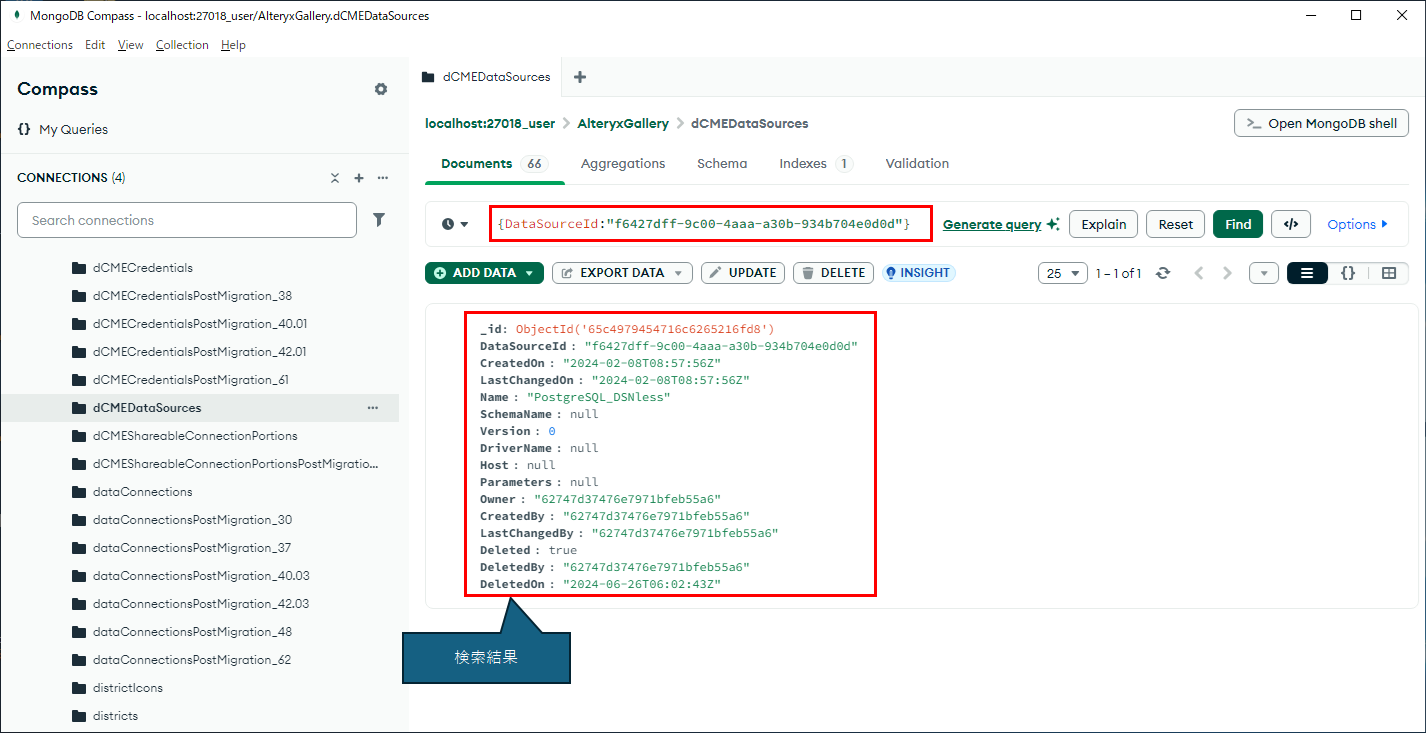The width and height of the screenshot is (1426, 733).
Task: Click the UPDATE button
Action: [x=743, y=273]
